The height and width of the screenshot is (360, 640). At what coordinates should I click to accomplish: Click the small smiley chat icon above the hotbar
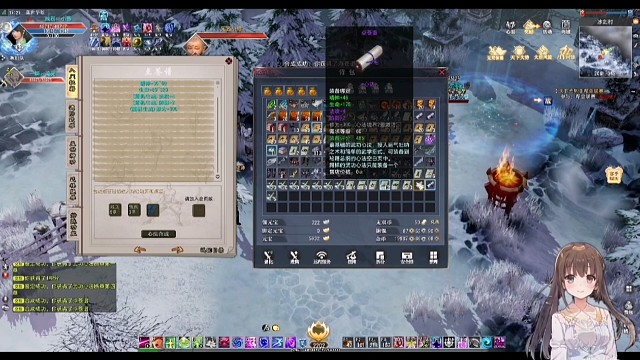click(276, 328)
